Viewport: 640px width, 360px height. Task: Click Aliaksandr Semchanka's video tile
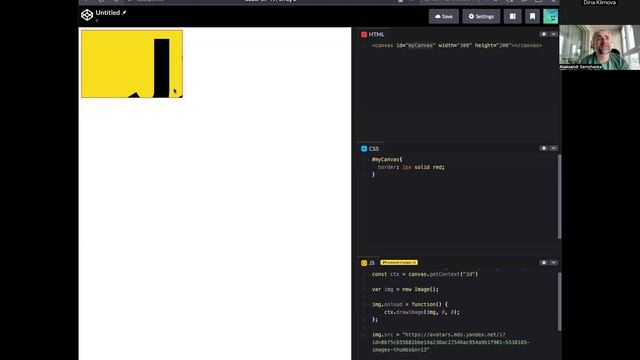click(x=600, y=47)
